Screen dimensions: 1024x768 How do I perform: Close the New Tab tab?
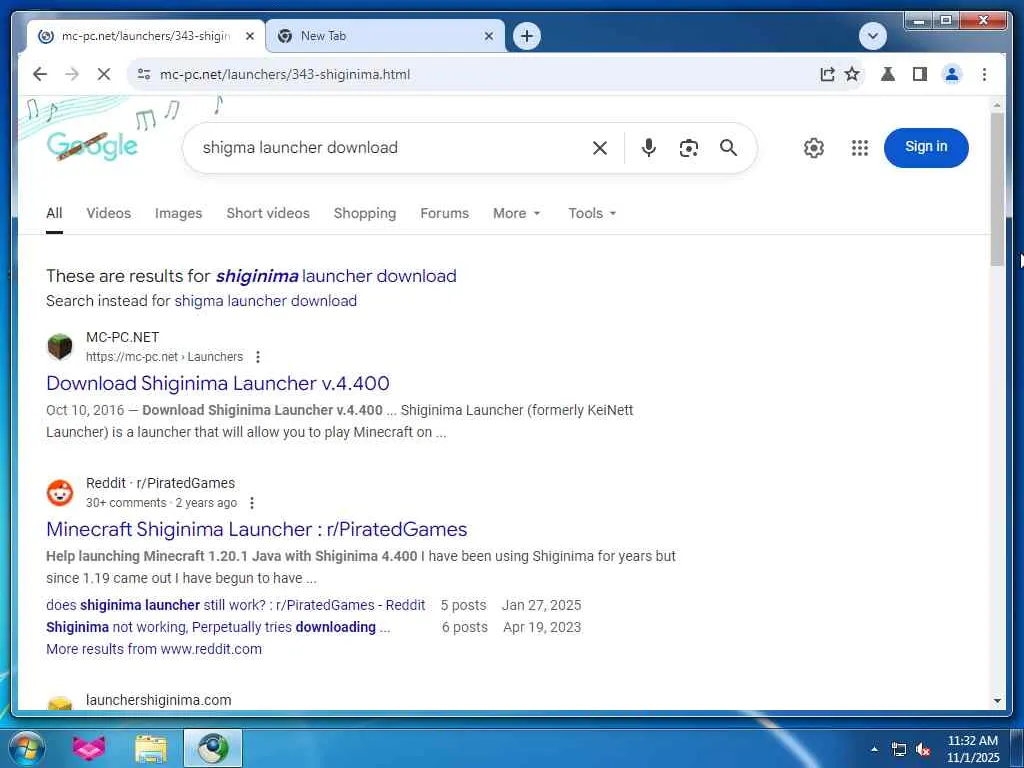pos(488,37)
